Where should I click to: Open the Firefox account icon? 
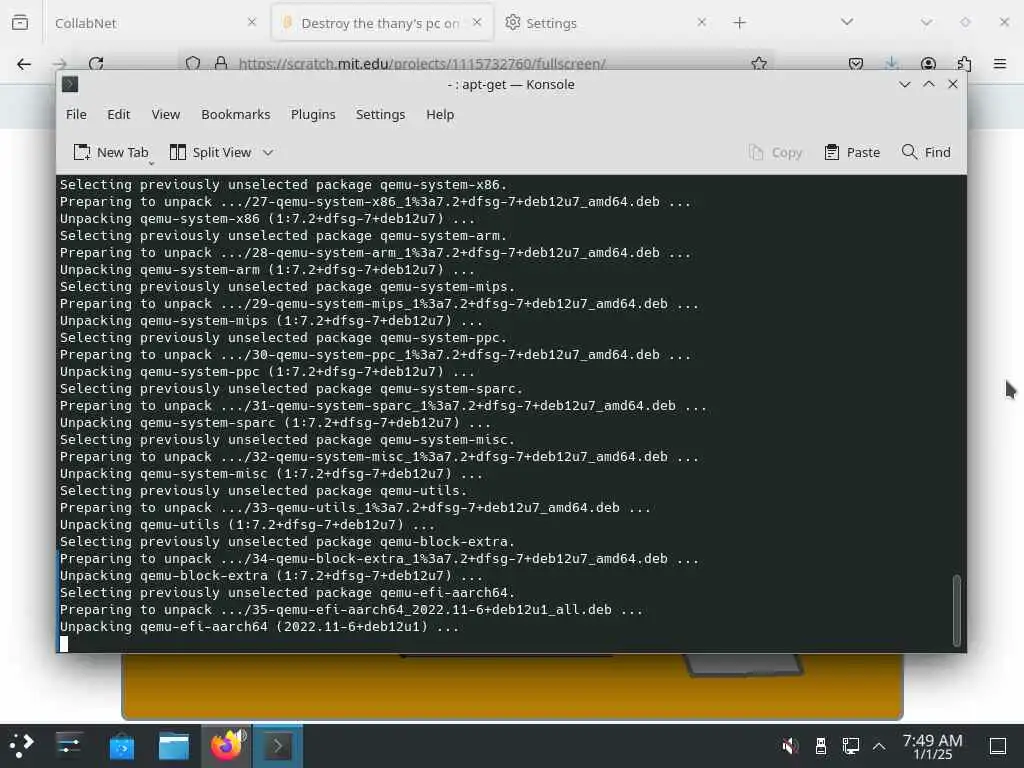point(928,64)
